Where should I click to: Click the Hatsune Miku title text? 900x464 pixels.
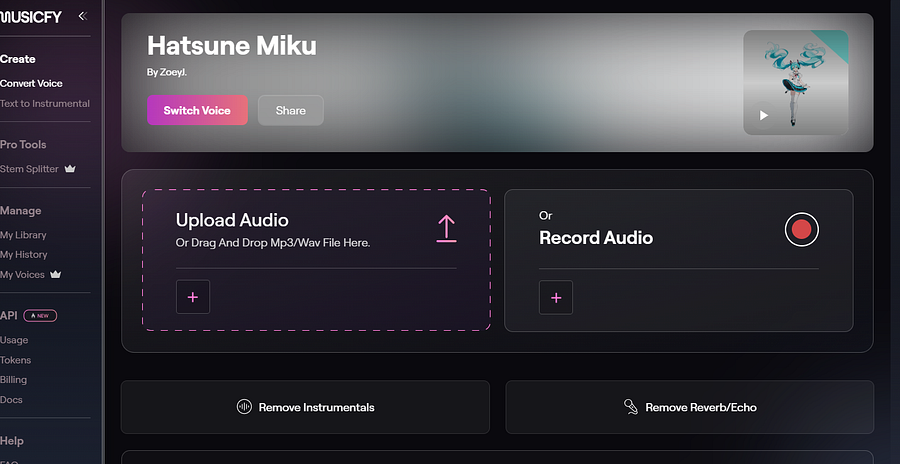click(x=232, y=45)
